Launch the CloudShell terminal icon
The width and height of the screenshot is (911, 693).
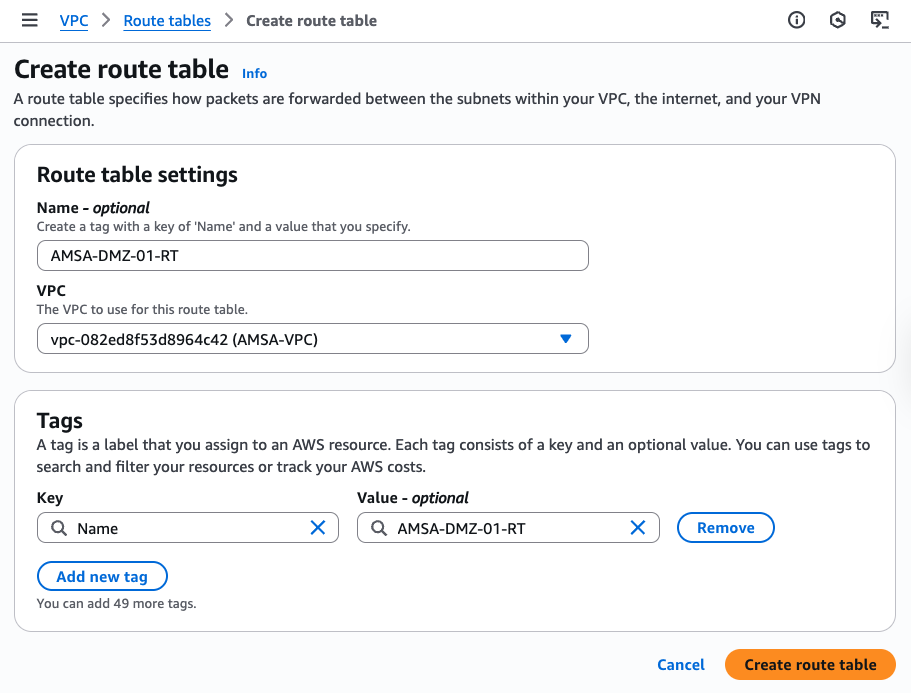[x=879, y=20]
